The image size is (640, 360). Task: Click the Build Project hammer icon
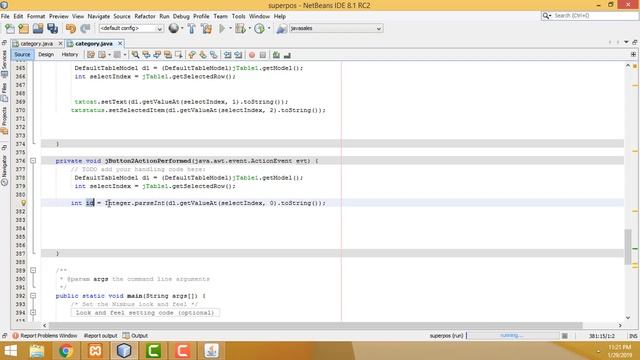(x=191, y=28)
